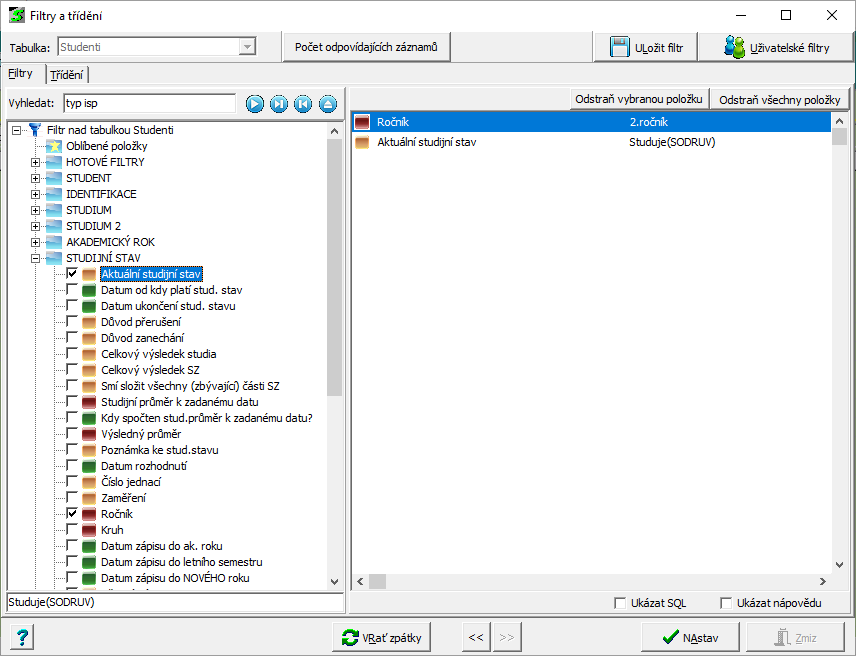This screenshot has width=856, height=656.
Task: Enable the Ukázat SQL checkbox
Action: click(x=621, y=603)
